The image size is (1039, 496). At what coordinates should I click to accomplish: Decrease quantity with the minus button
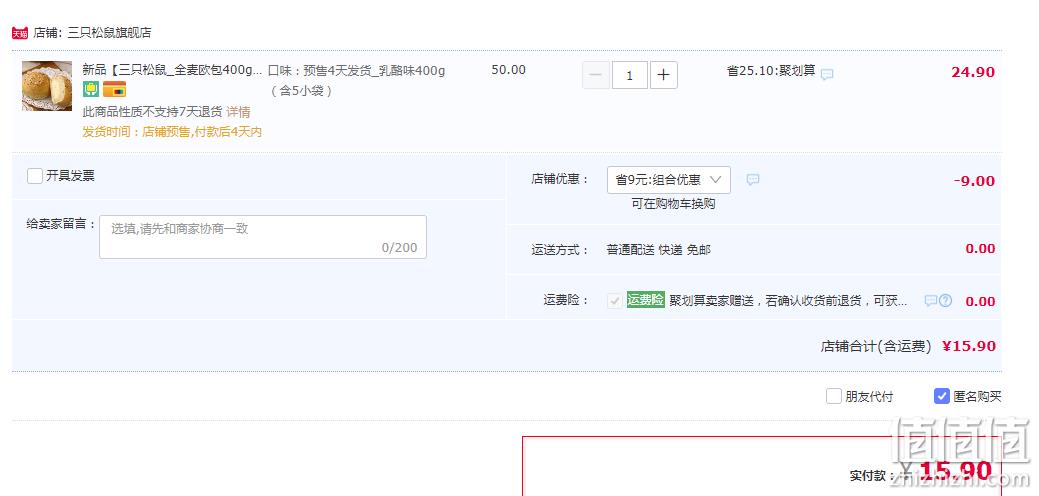[595, 75]
